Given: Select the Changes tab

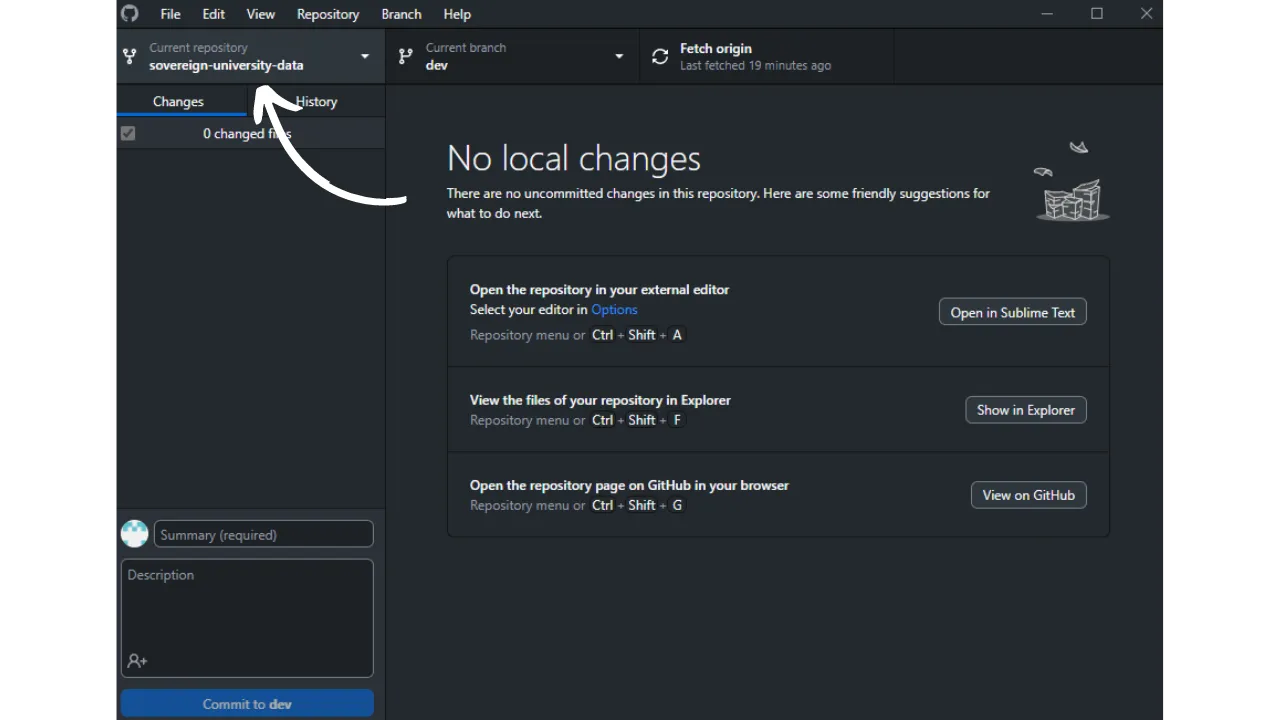Looking at the screenshot, I should point(178,102).
